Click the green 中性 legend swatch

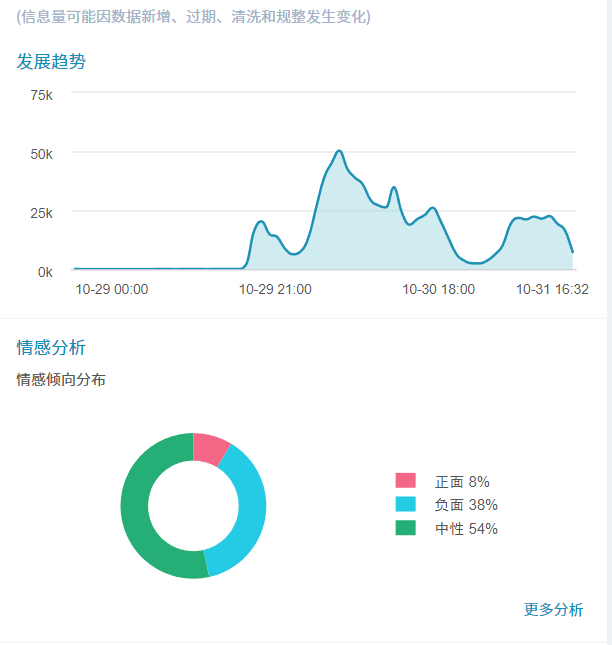pyautogui.click(x=405, y=528)
